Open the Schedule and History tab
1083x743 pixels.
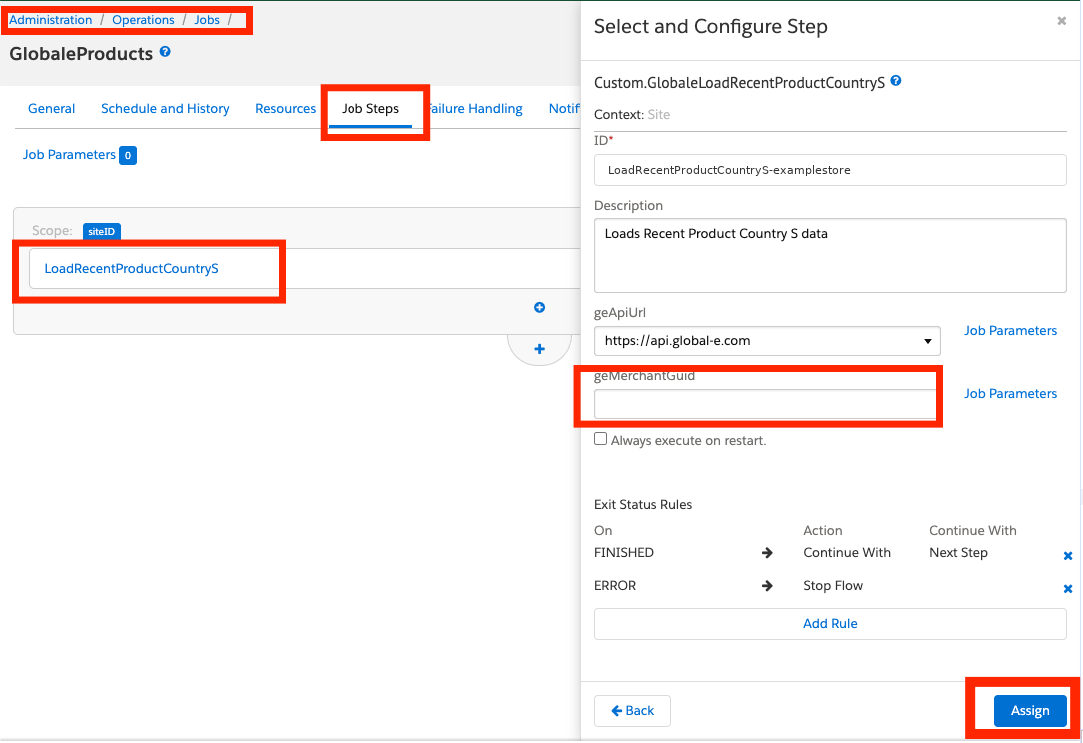click(x=165, y=108)
